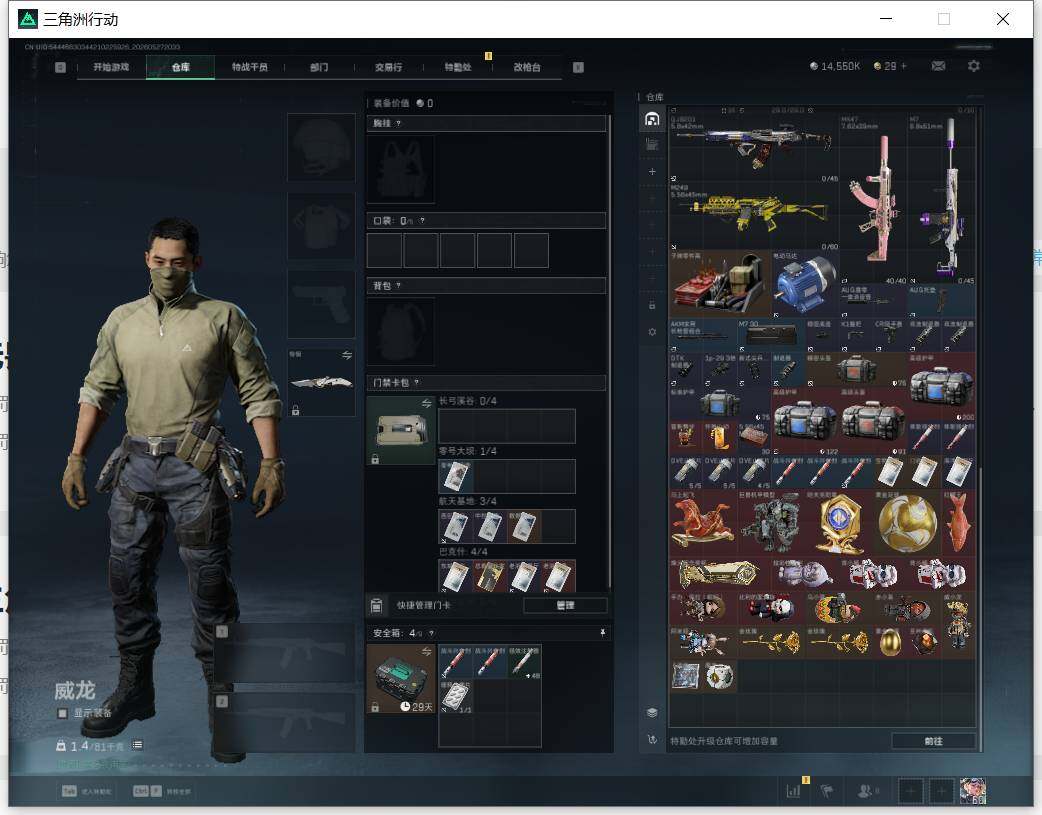Click the pin icon in 安全箱 header
1042x815 pixels.
coord(602,633)
